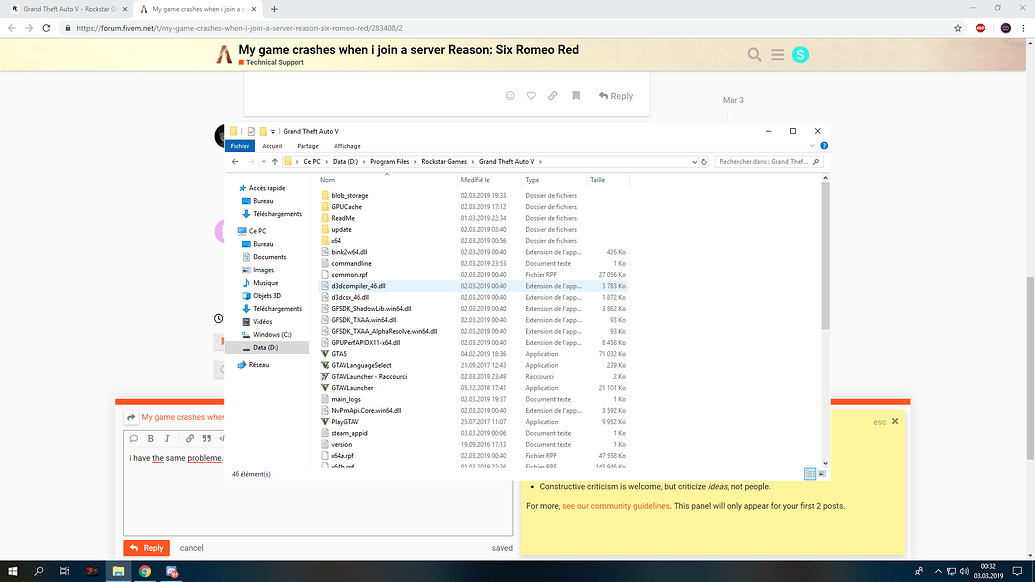
Task: Click the reply-to arrow icon in composer
Action: (131, 417)
